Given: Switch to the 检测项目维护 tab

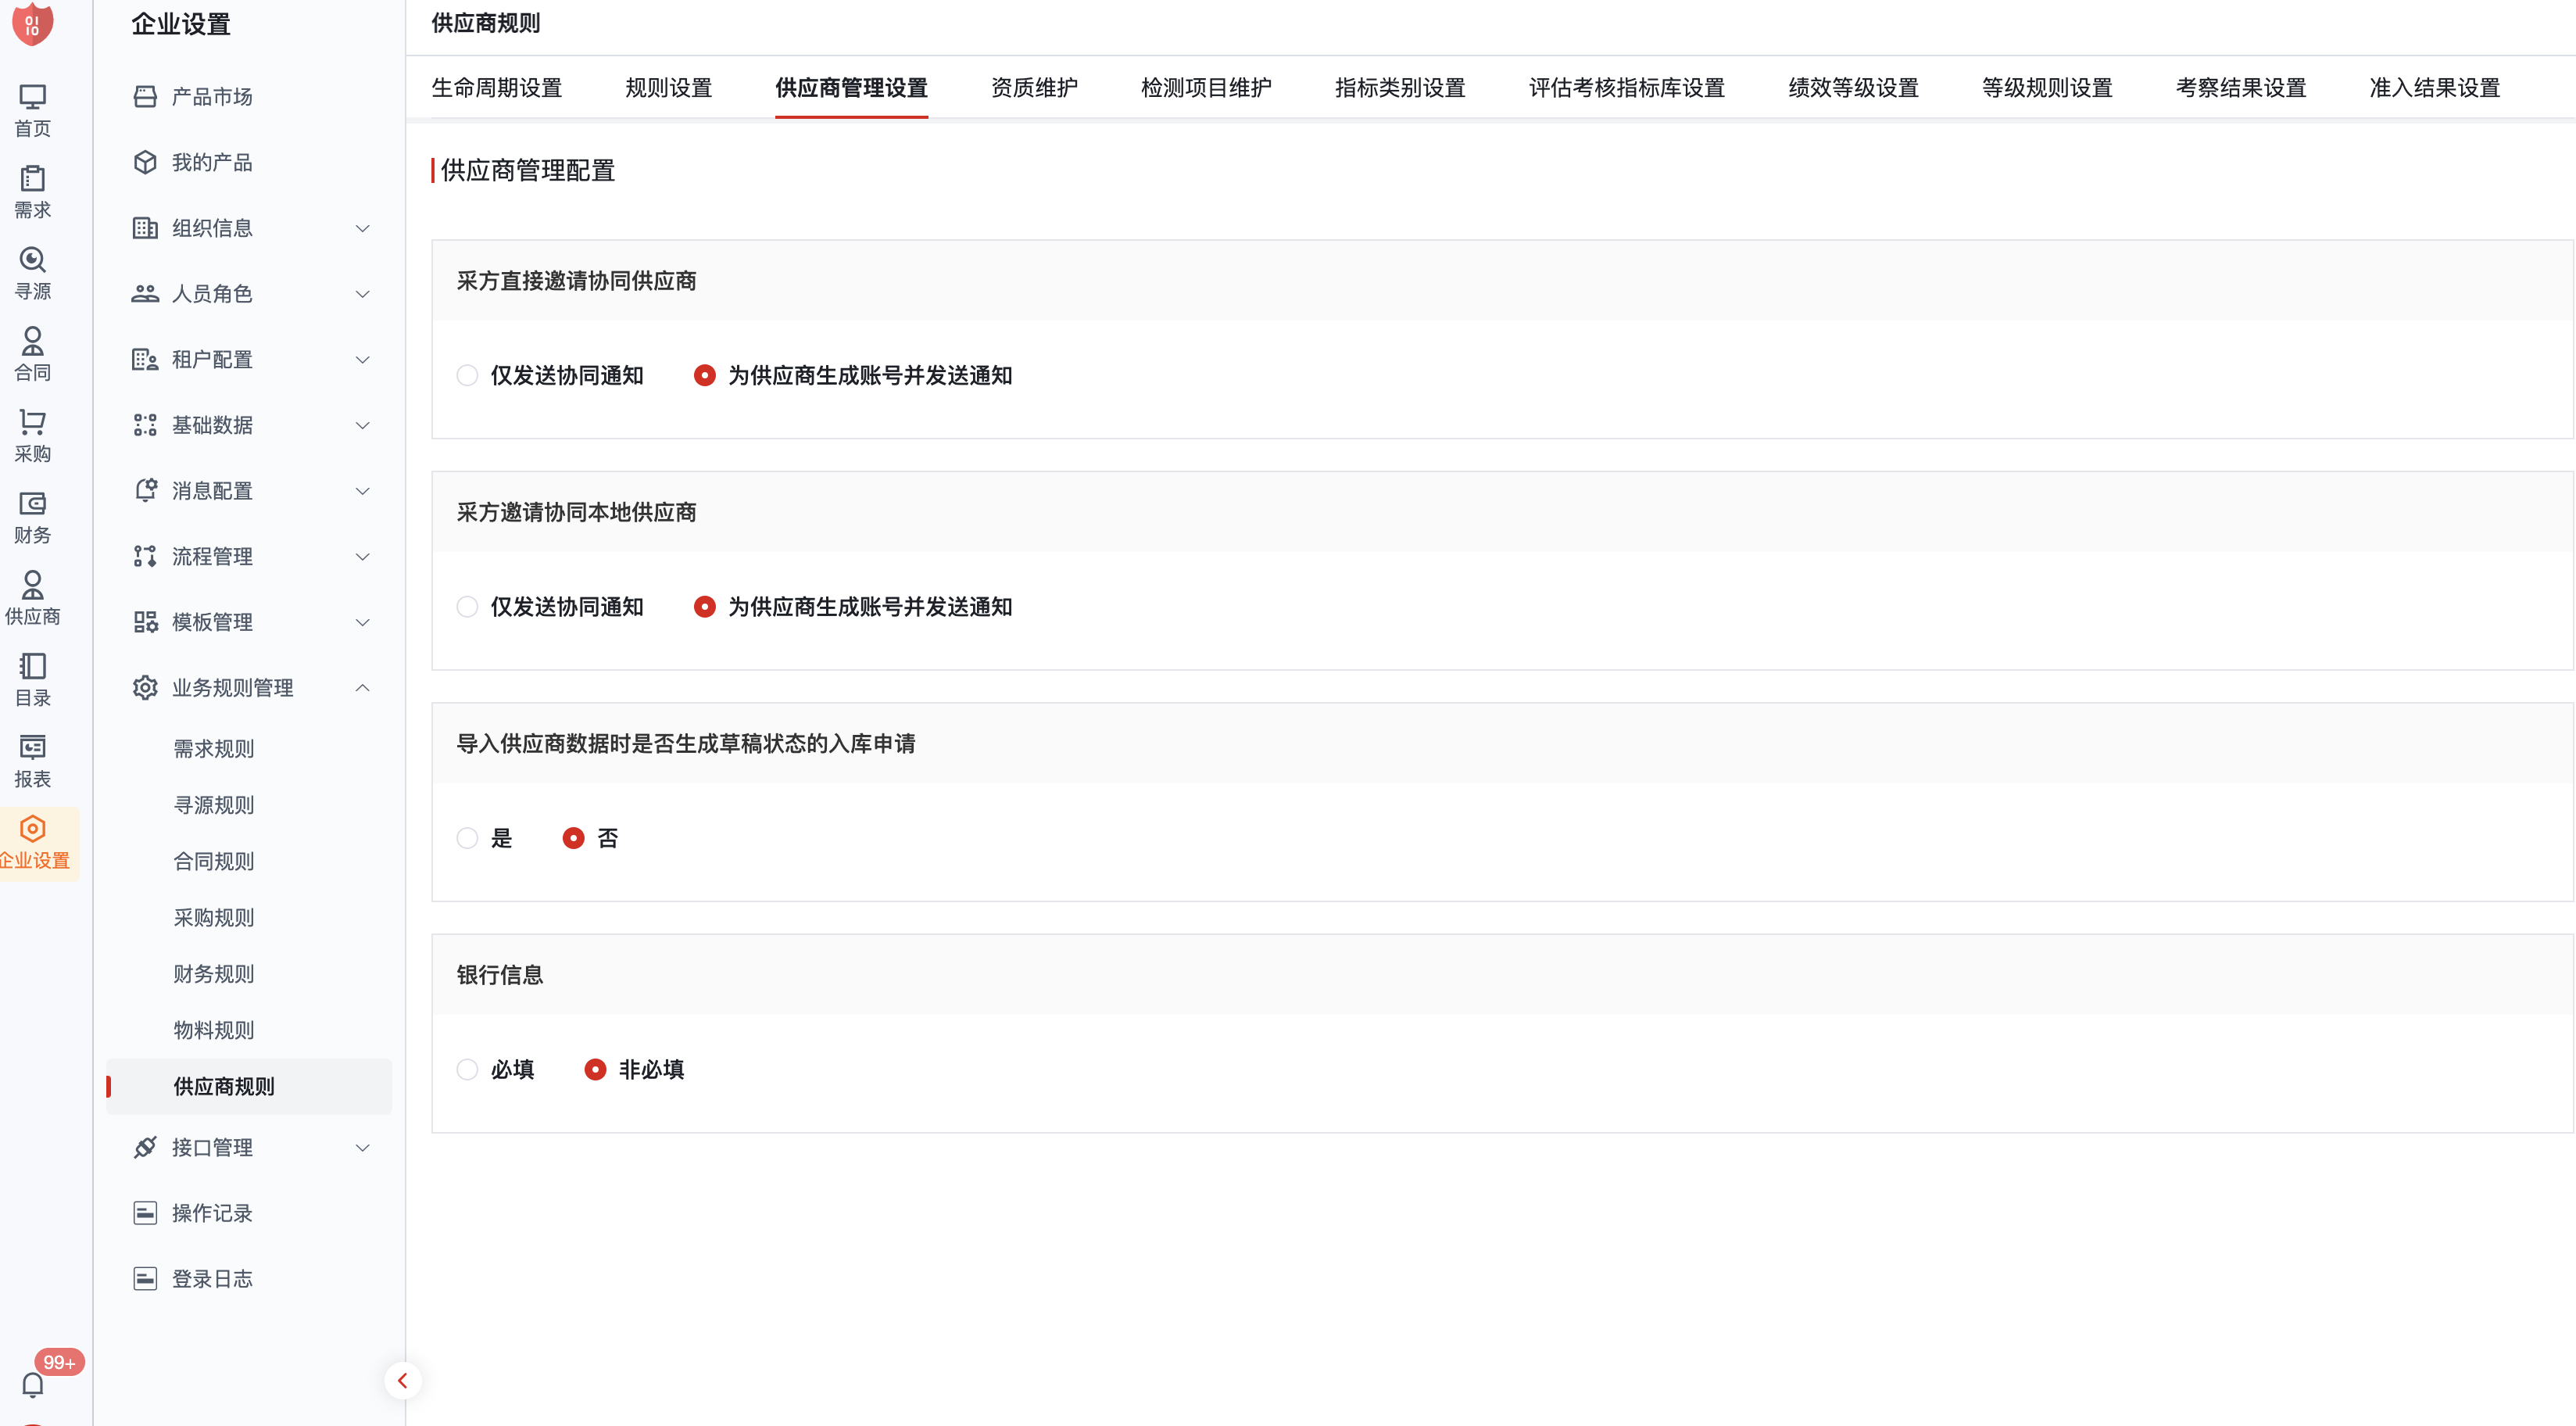Looking at the screenshot, I should click(x=1206, y=88).
